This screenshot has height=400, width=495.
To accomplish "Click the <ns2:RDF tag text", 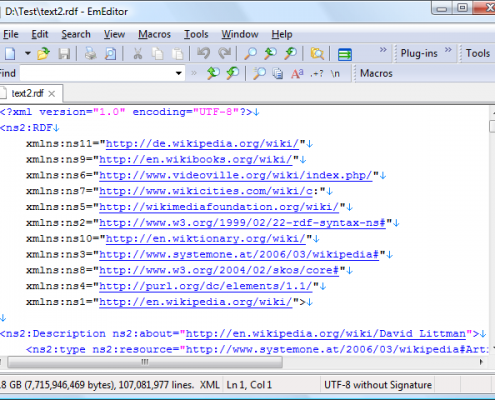I will coord(26,128).
